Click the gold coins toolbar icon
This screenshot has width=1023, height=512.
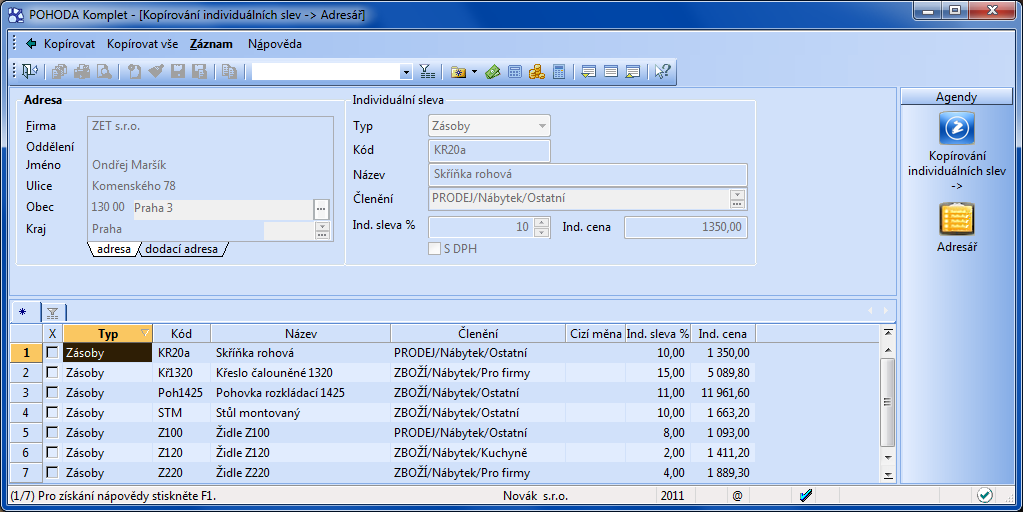click(x=537, y=72)
